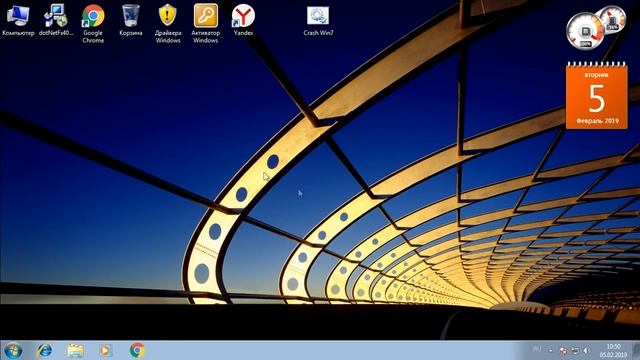Click the taskbar clock showing 10:50
Viewport: 640px width, 360px height.
pyautogui.click(x=613, y=351)
